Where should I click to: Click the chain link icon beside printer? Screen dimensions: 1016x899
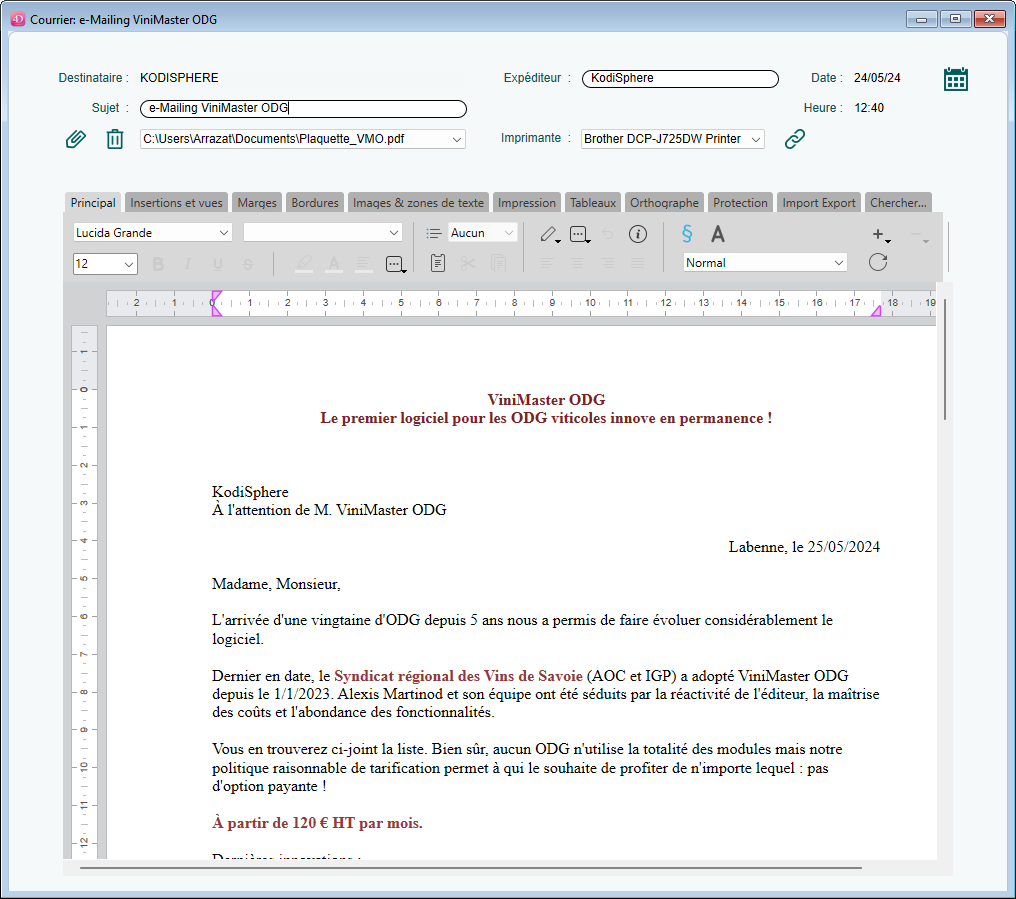pyautogui.click(x=794, y=139)
